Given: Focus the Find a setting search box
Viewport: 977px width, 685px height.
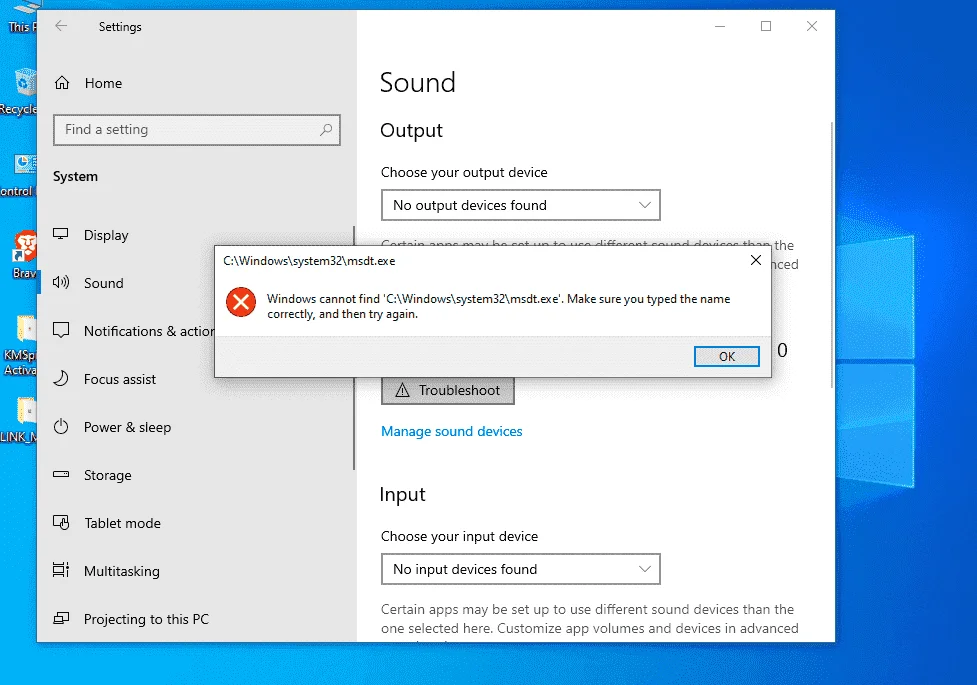Looking at the screenshot, I should tap(197, 130).
